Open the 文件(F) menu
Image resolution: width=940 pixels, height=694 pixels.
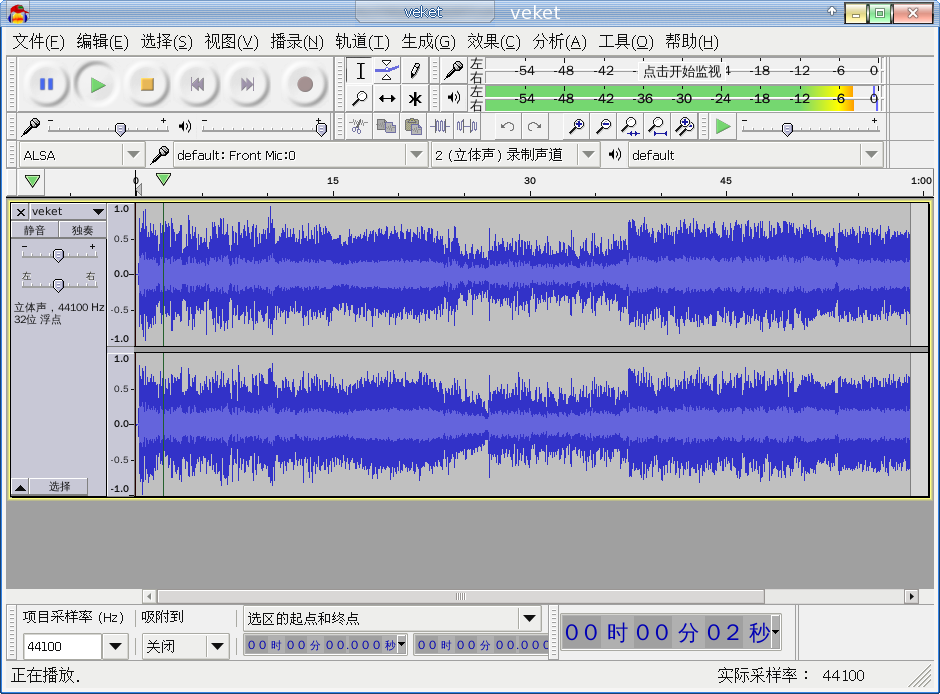[x=38, y=41]
